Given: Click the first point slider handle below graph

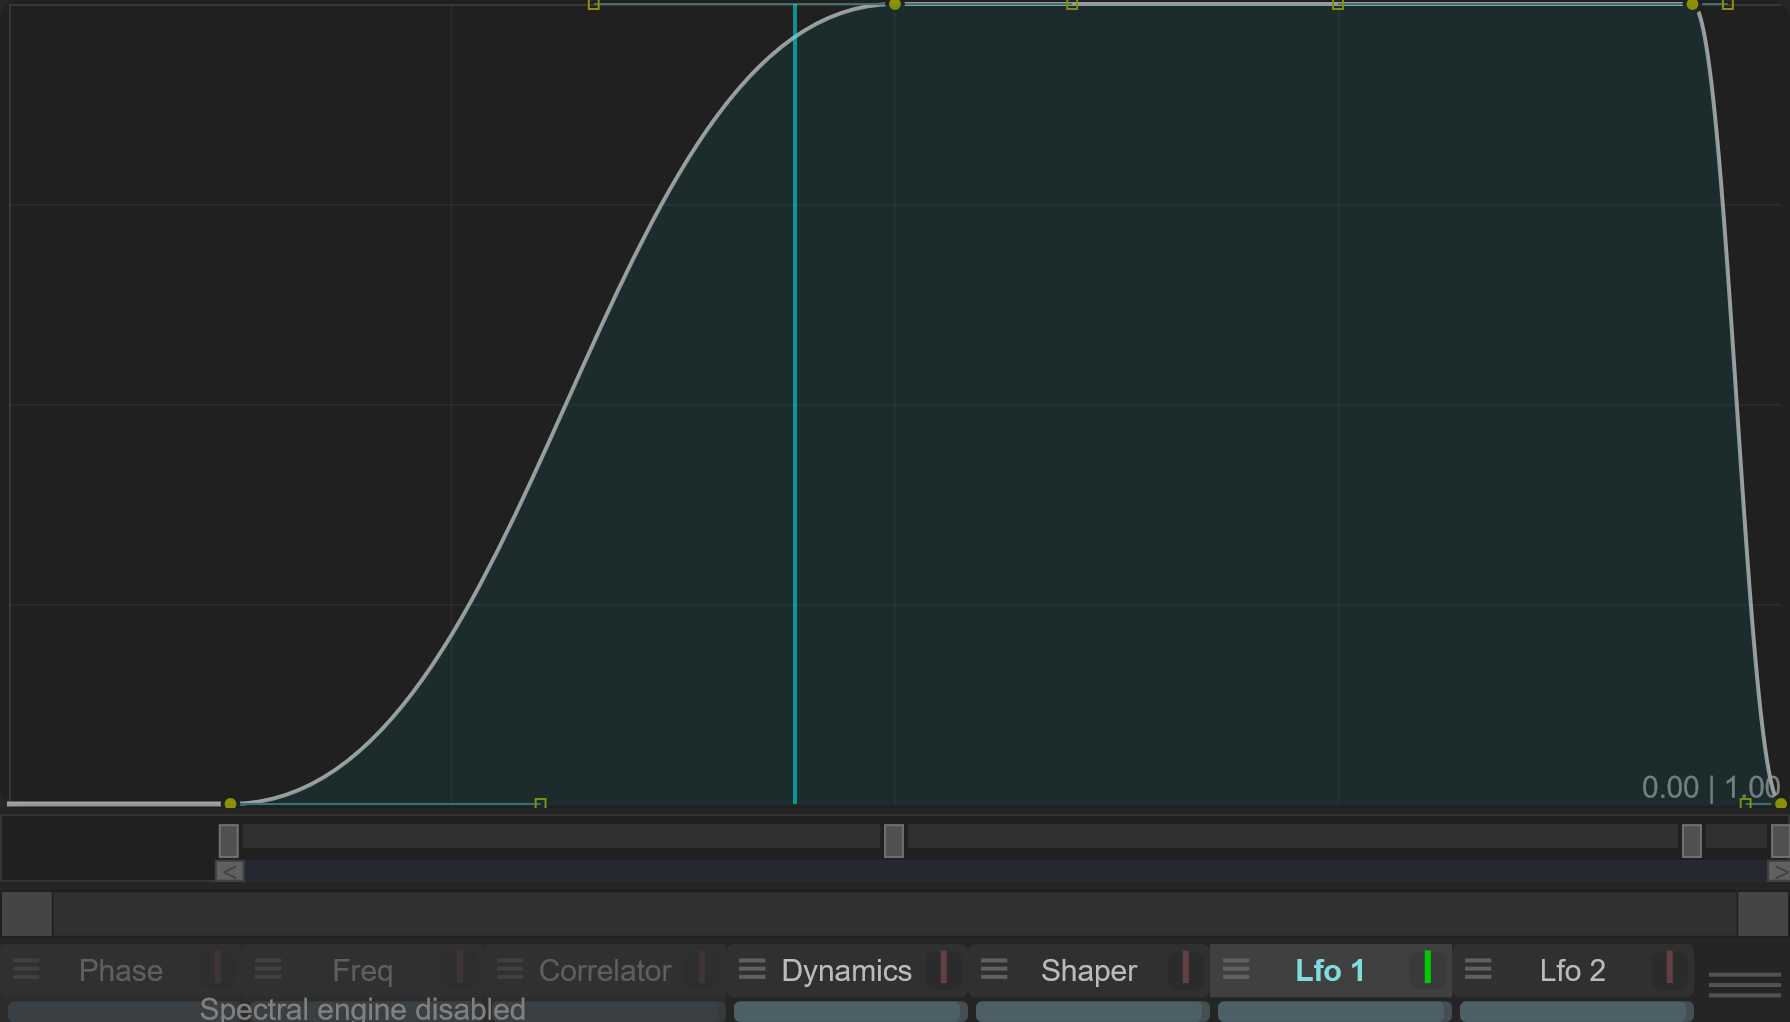Looking at the screenshot, I should [229, 841].
